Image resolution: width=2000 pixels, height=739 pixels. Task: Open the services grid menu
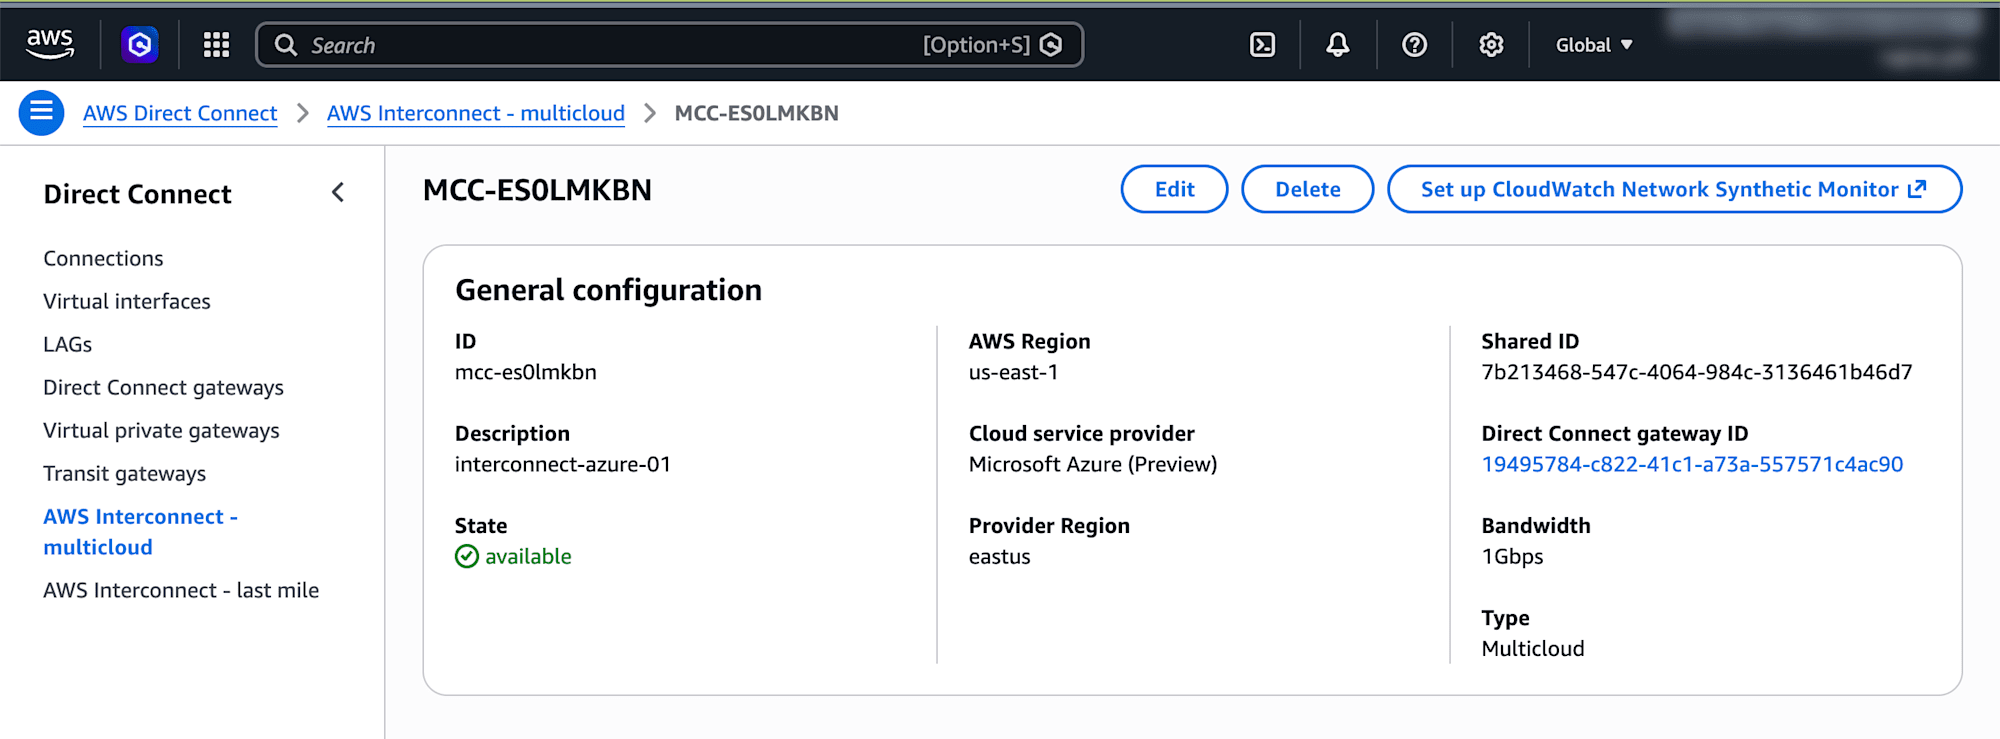click(x=216, y=45)
